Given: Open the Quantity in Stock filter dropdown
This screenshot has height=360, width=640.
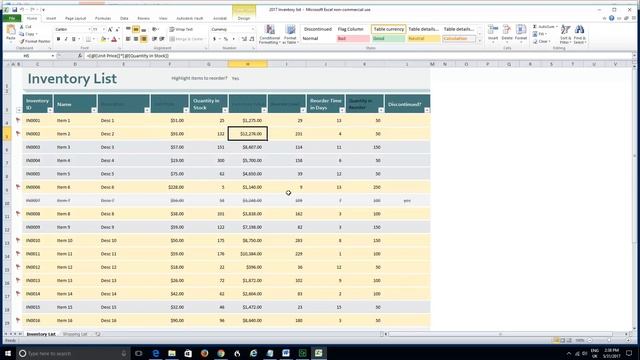Looking at the screenshot, I should pos(225,110).
